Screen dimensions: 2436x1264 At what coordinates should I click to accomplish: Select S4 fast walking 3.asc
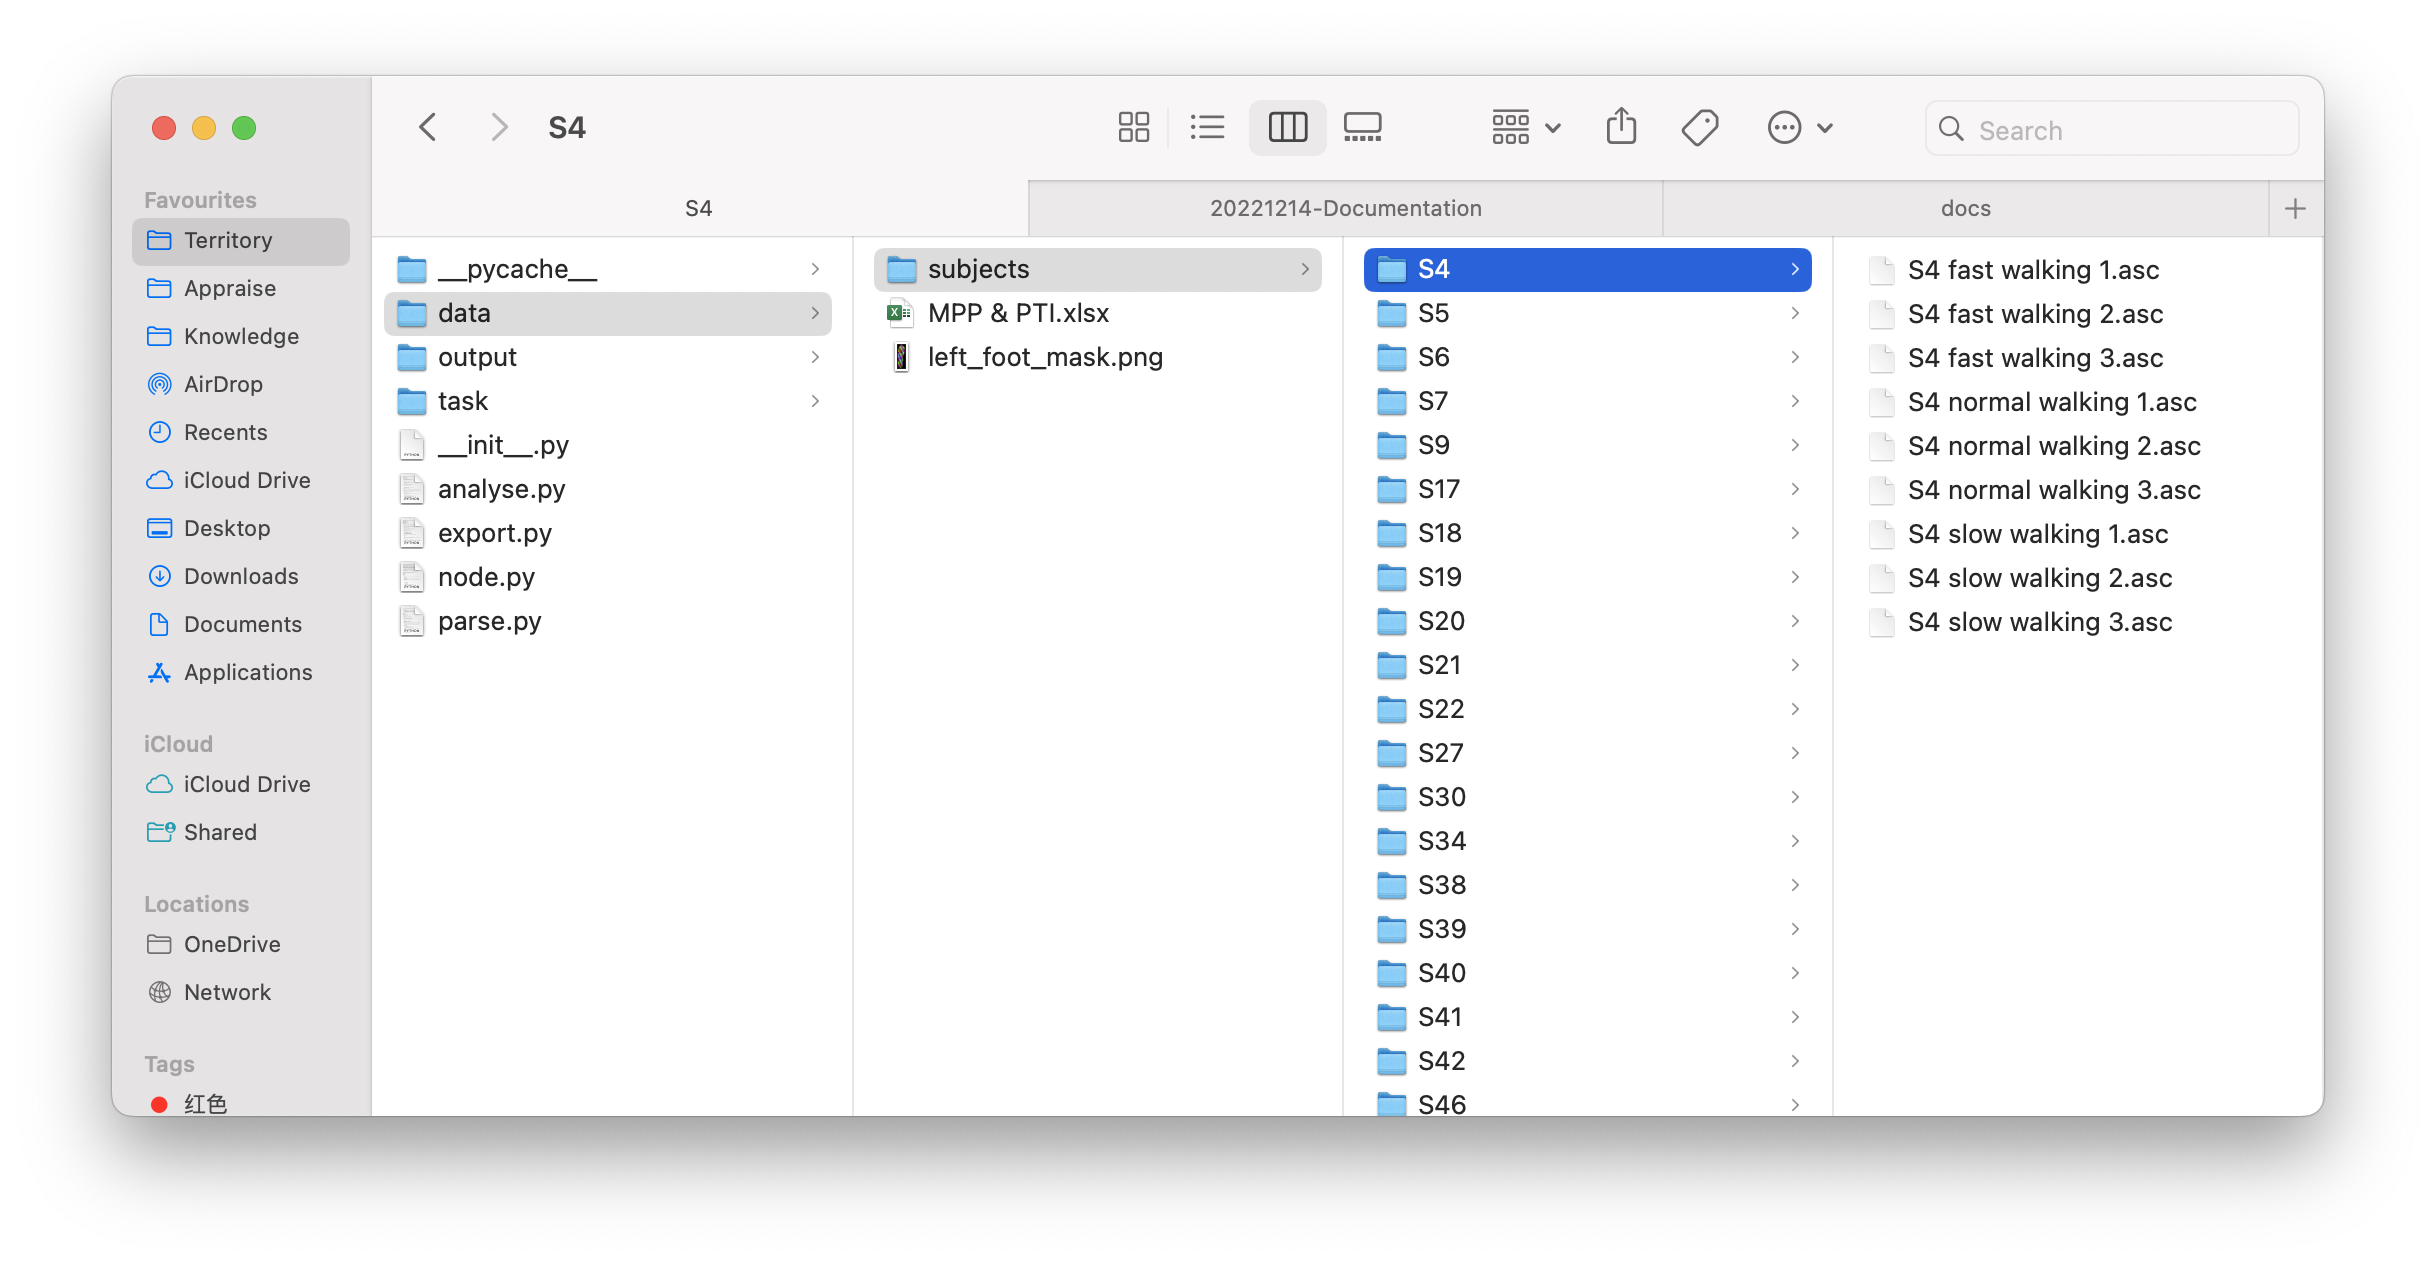click(x=2078, y=357)
